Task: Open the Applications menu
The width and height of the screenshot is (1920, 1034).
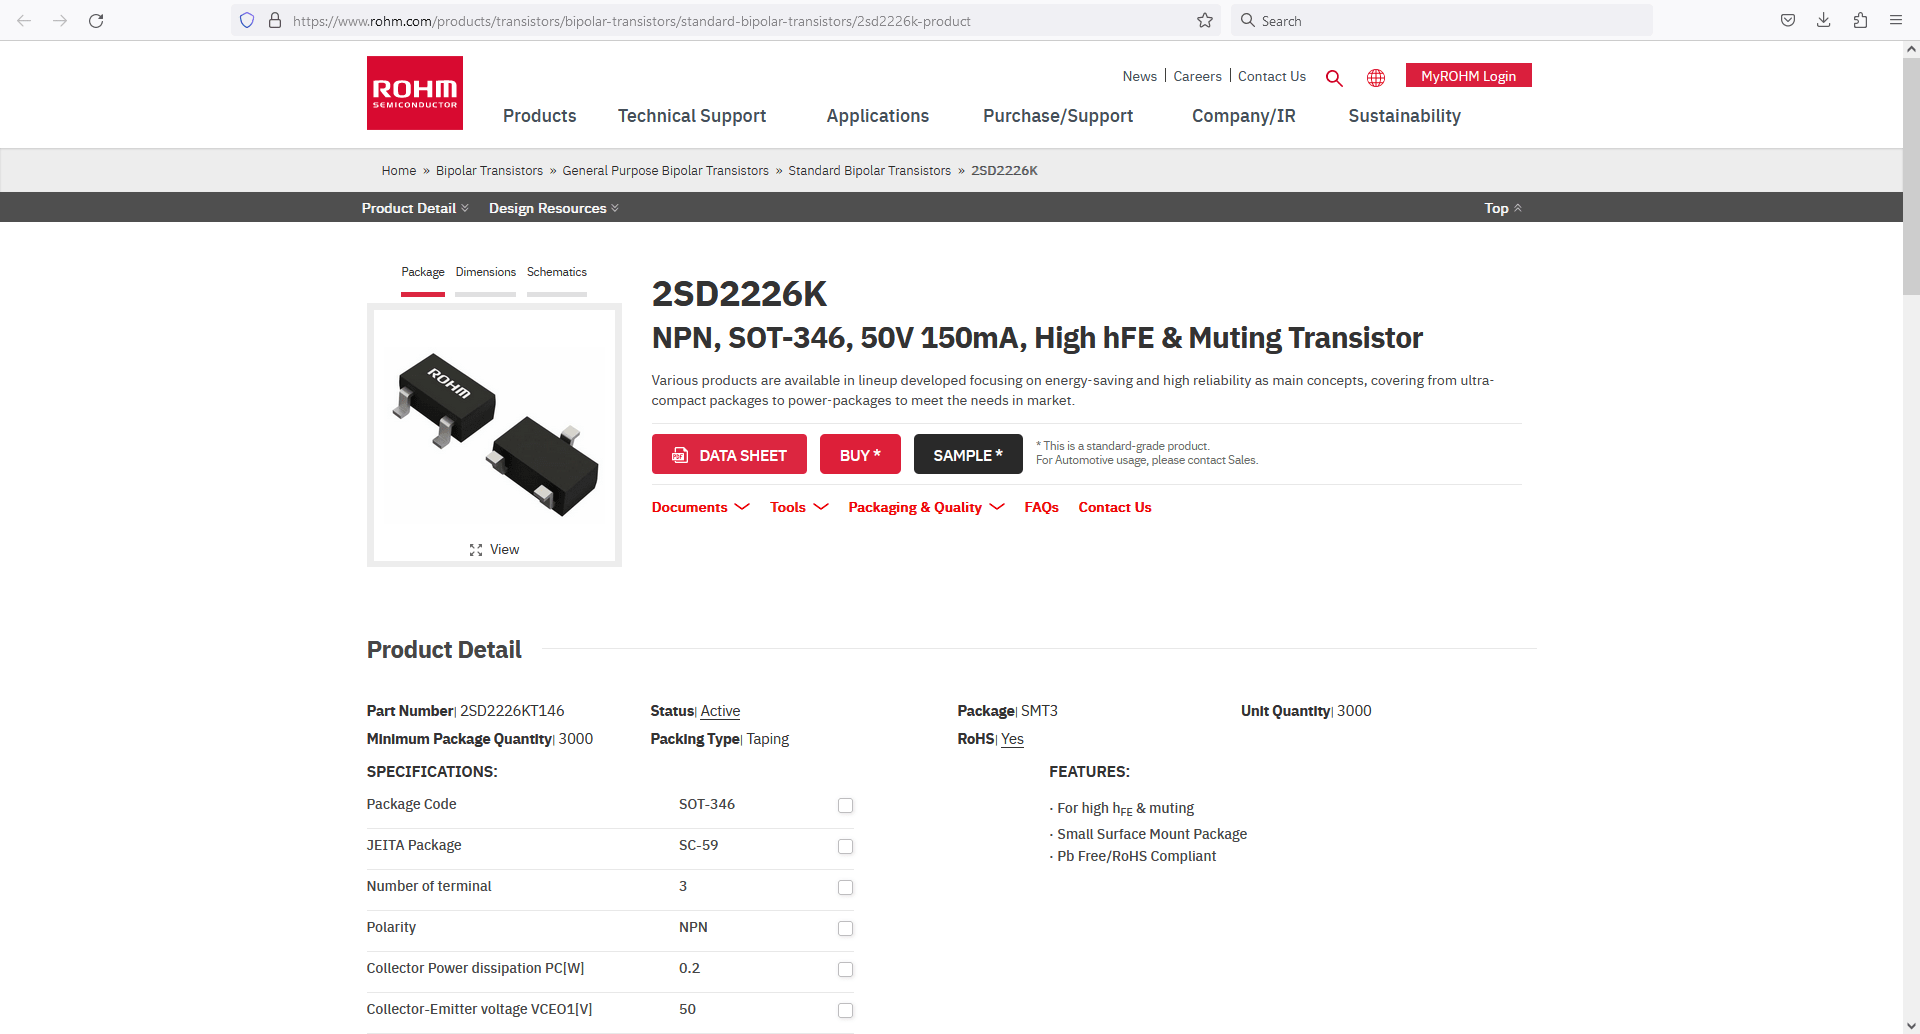Action: (878, 116)
